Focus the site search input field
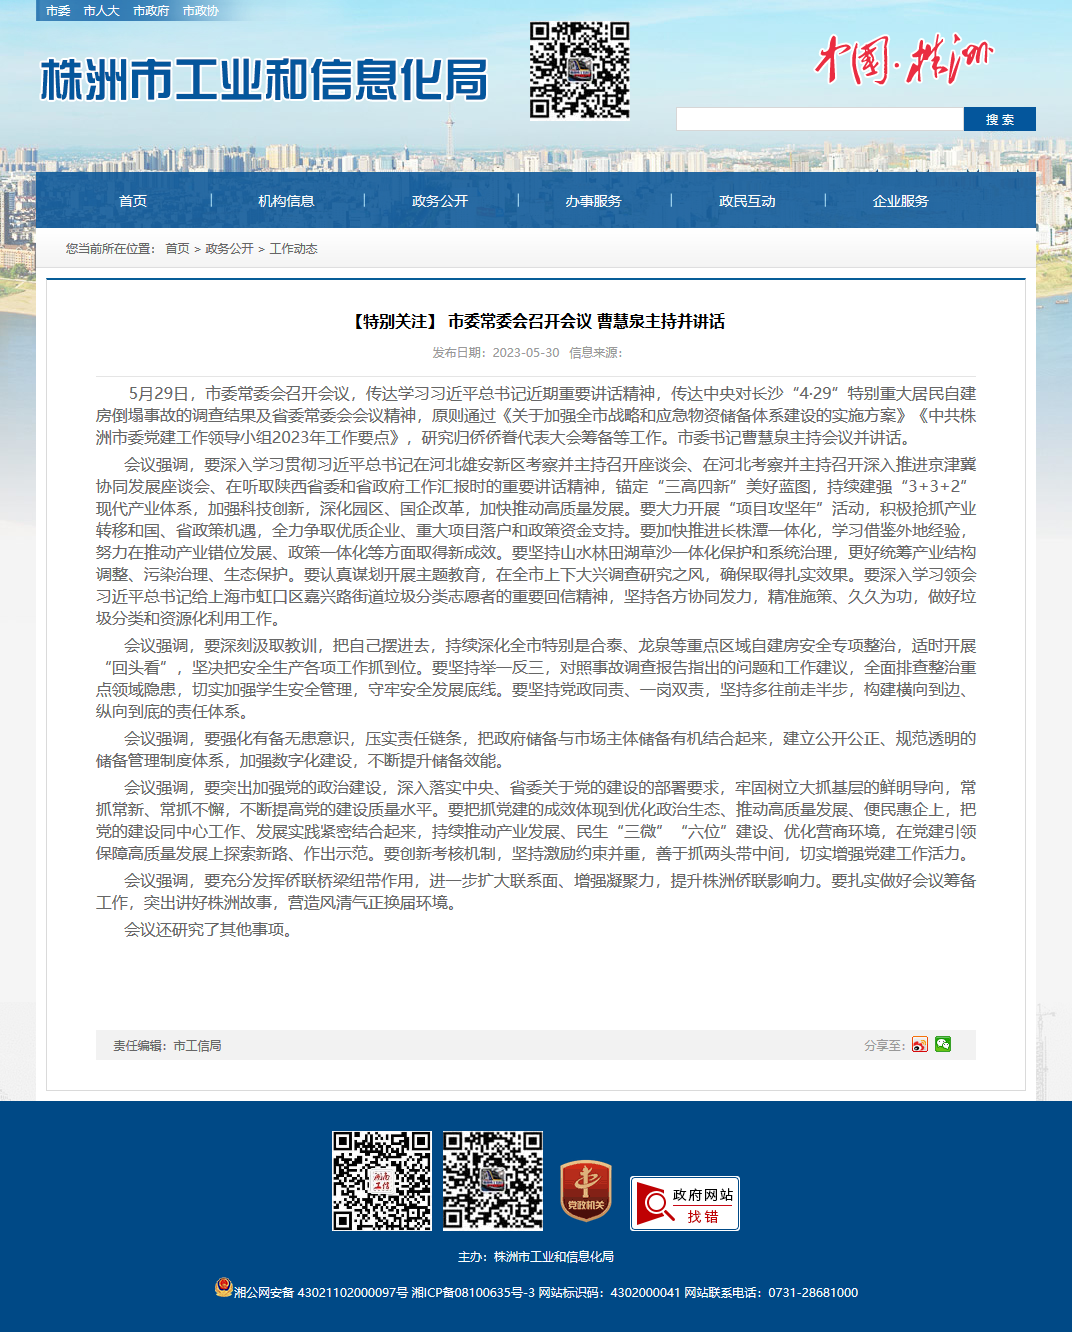Screen dimensions: 1072x1332 [x=820, y=119]
